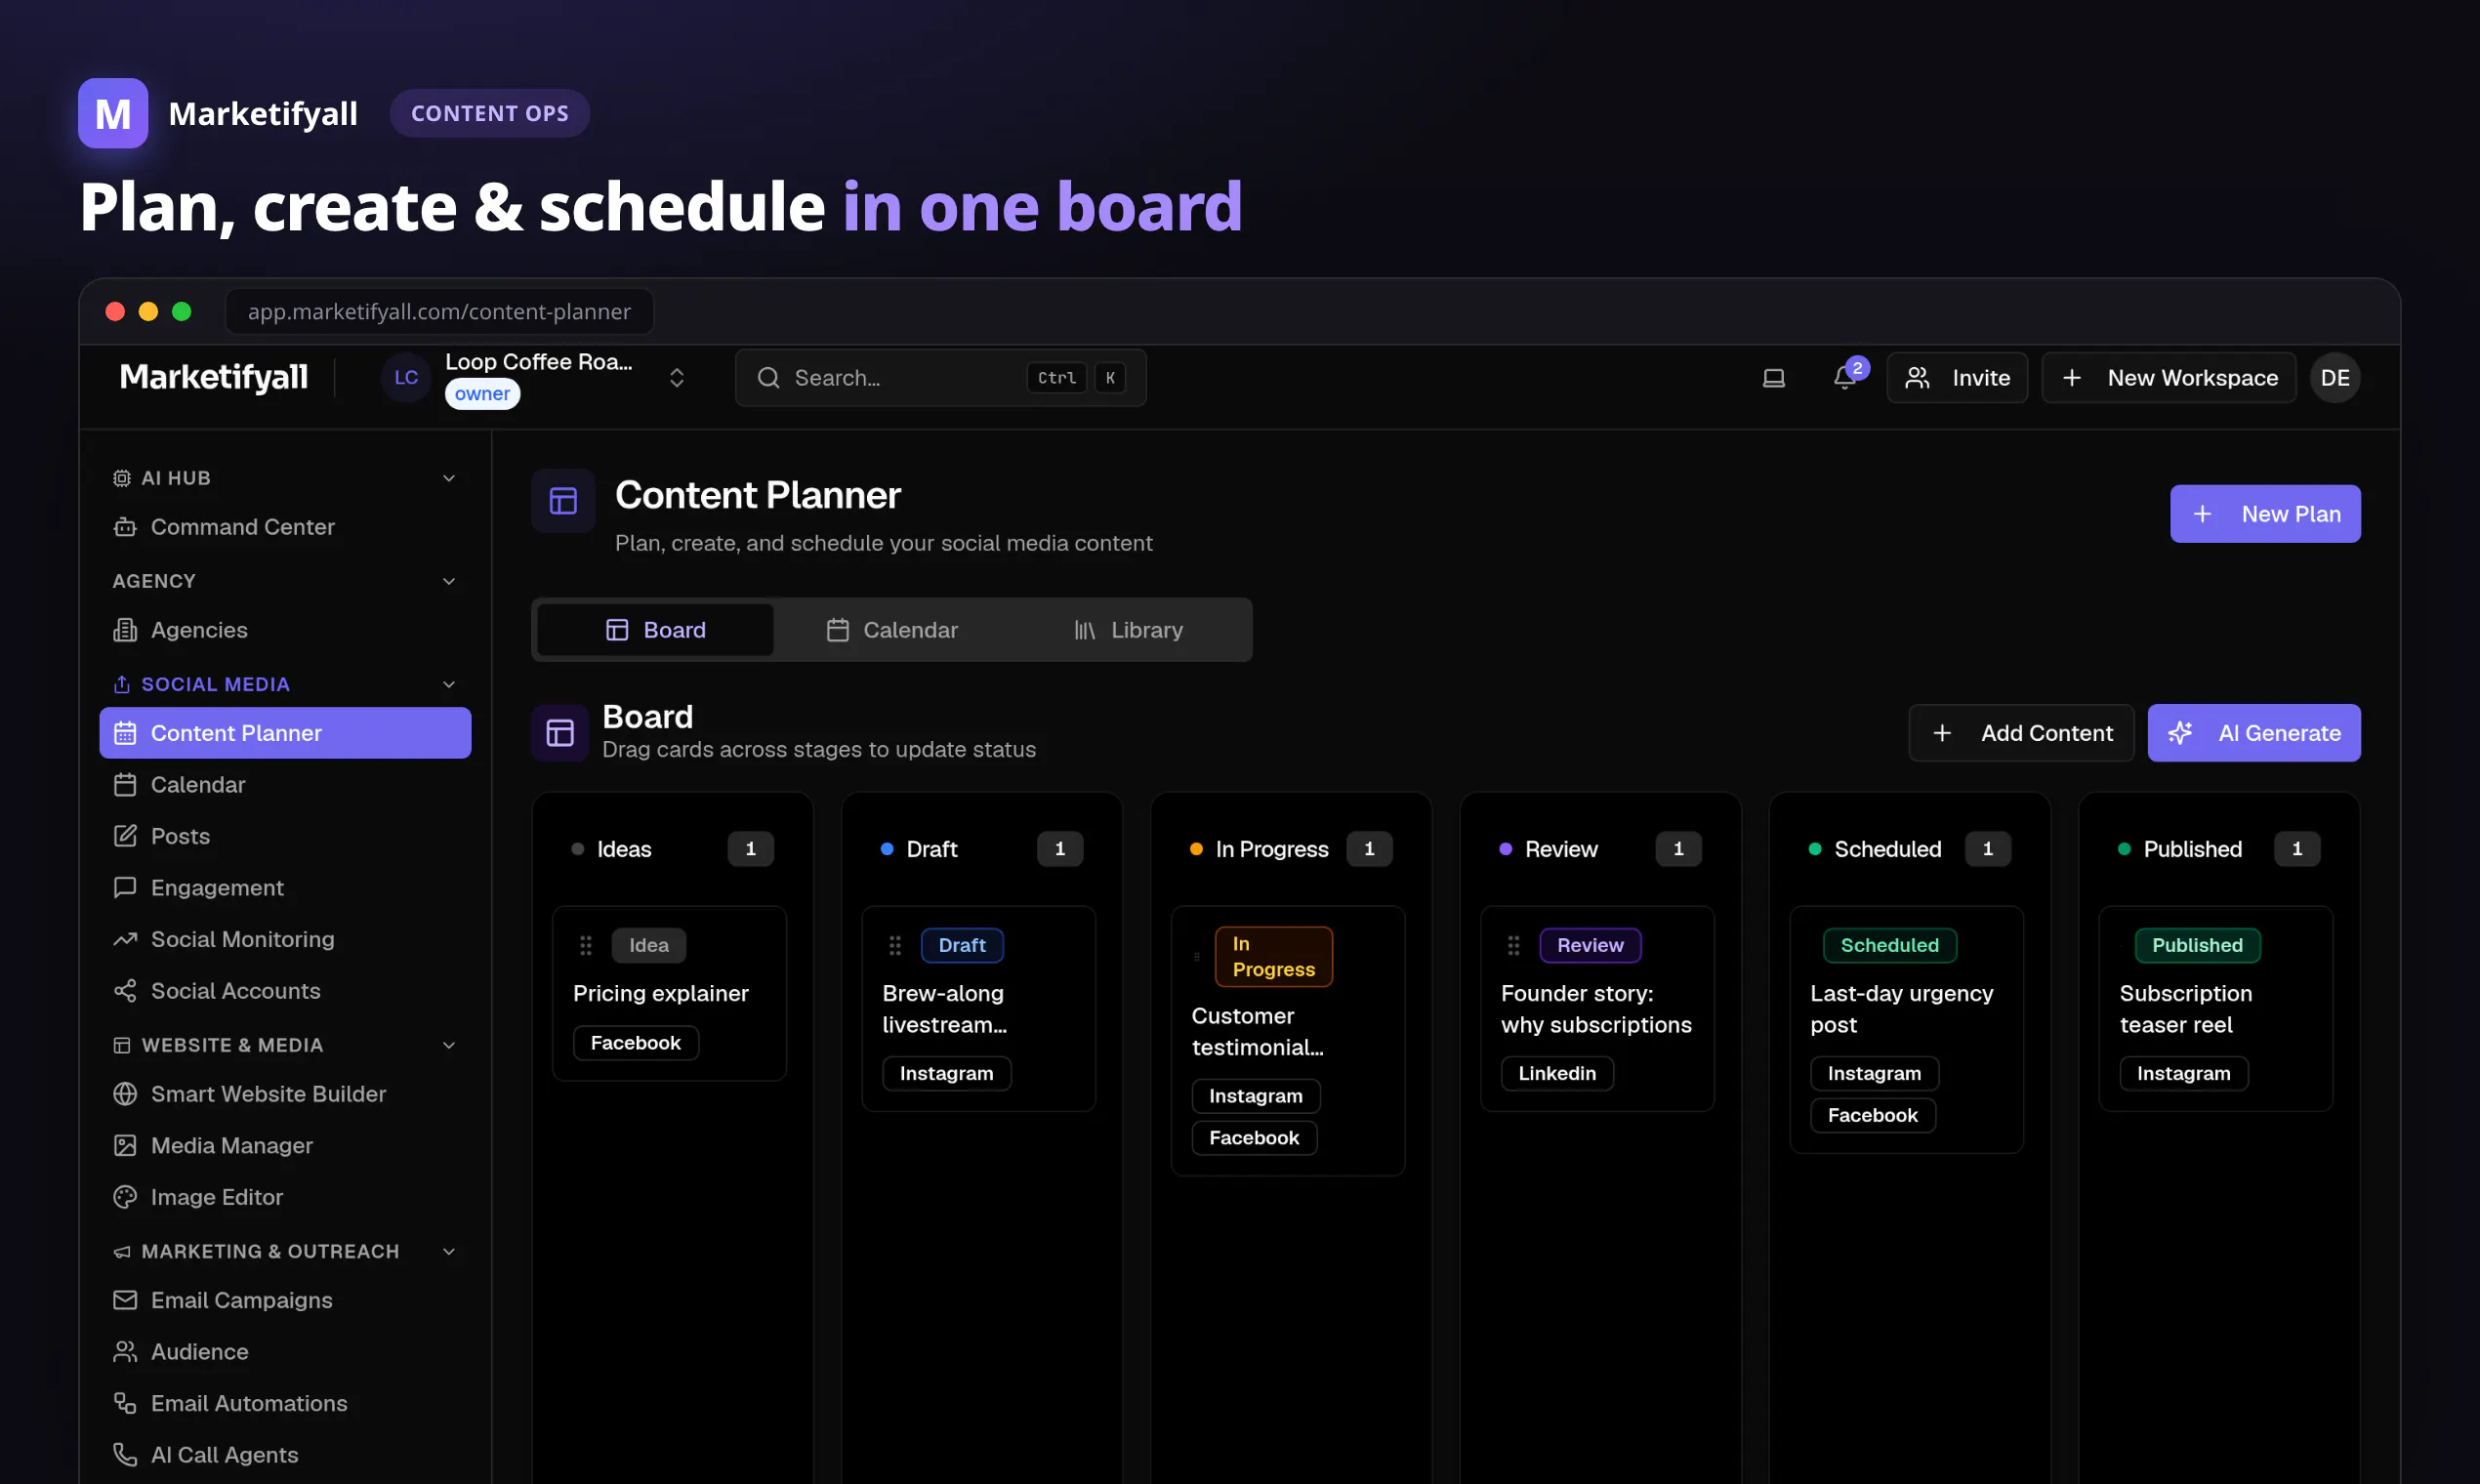Open the Customer testimonial card
Image resolution: width=2480 pixels, height=1484 pixels.
click(x=1287, y=1041)
